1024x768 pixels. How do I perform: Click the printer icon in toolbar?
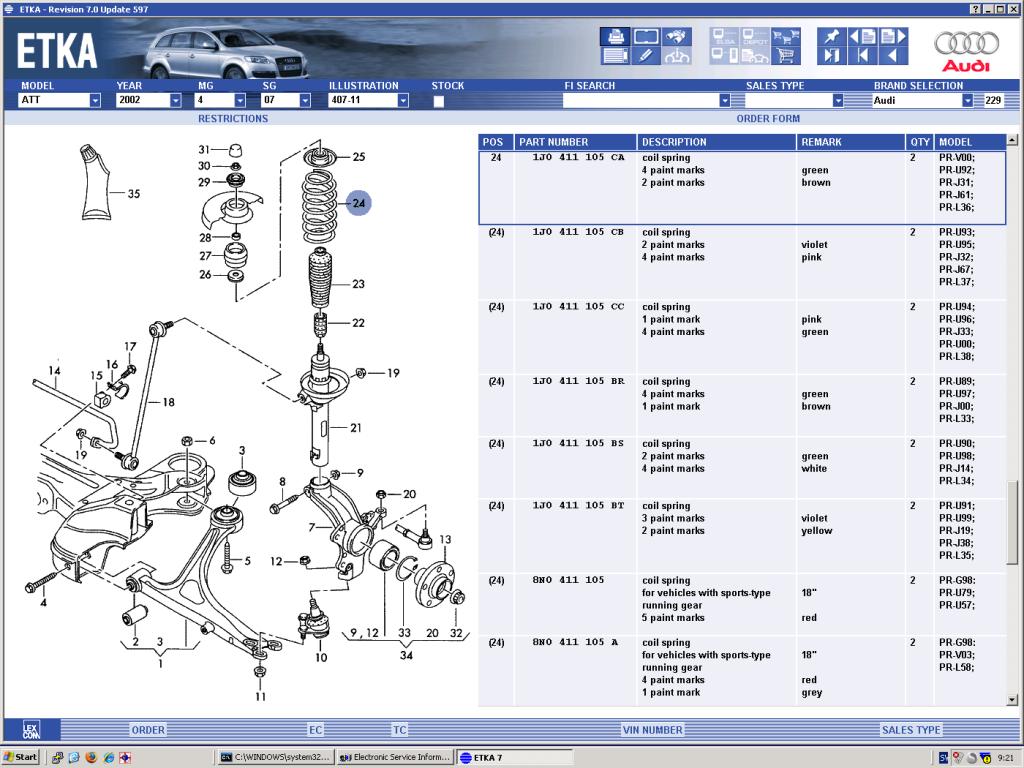615,37
